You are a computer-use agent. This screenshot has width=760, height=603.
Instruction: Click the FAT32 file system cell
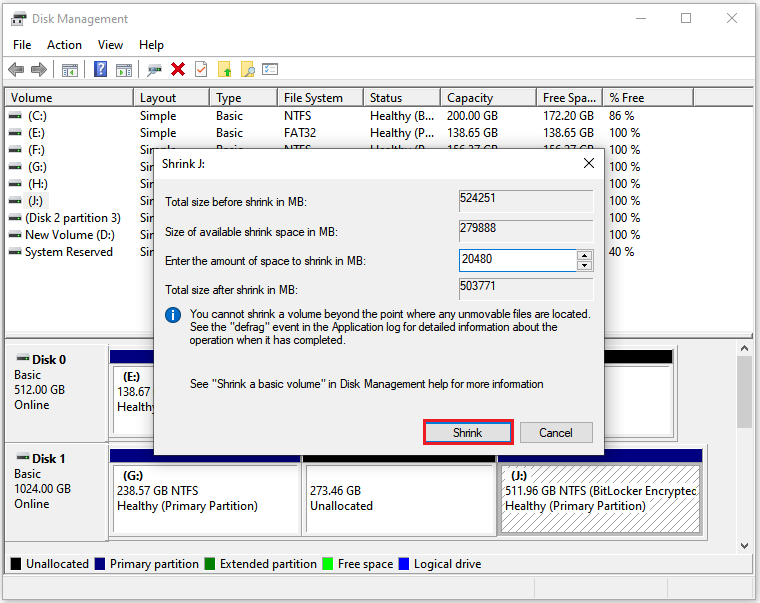[300, 133]
